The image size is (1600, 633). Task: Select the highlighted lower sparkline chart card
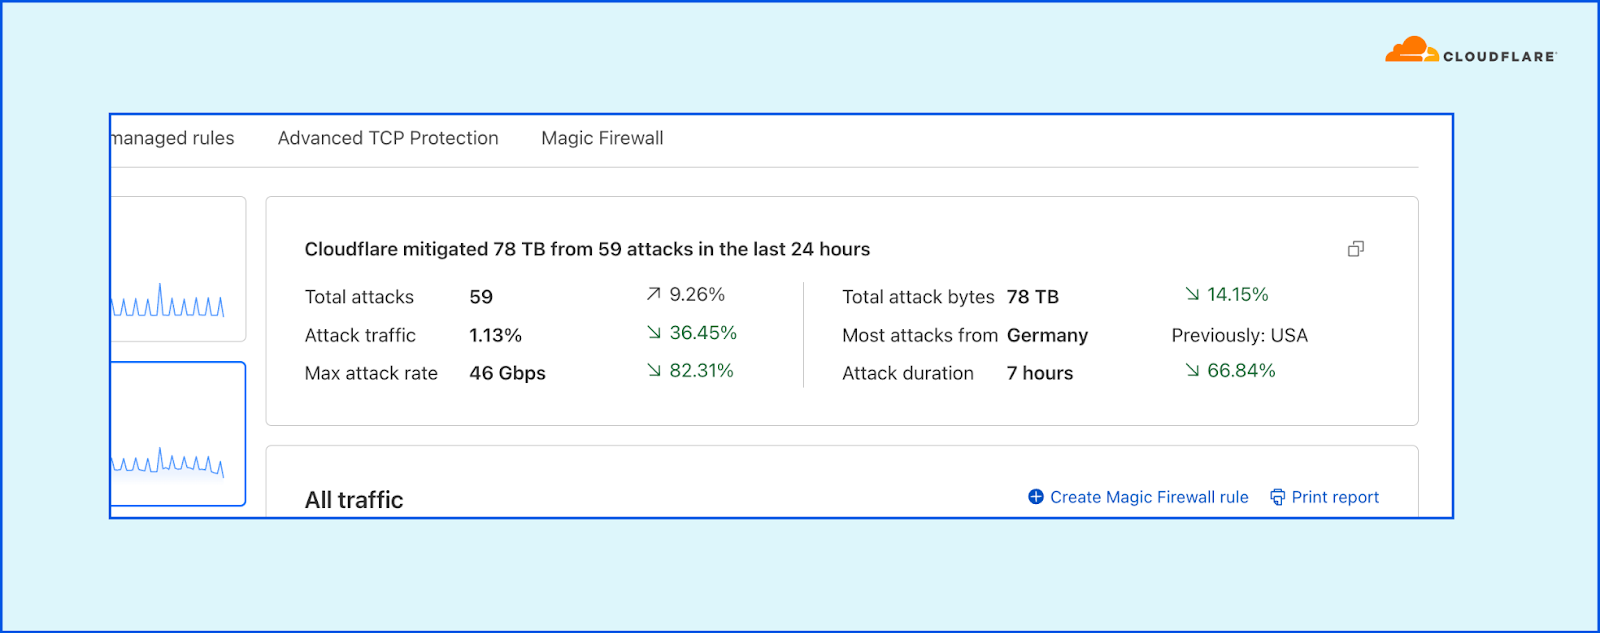pyautogui.click(x=178, y=434)
